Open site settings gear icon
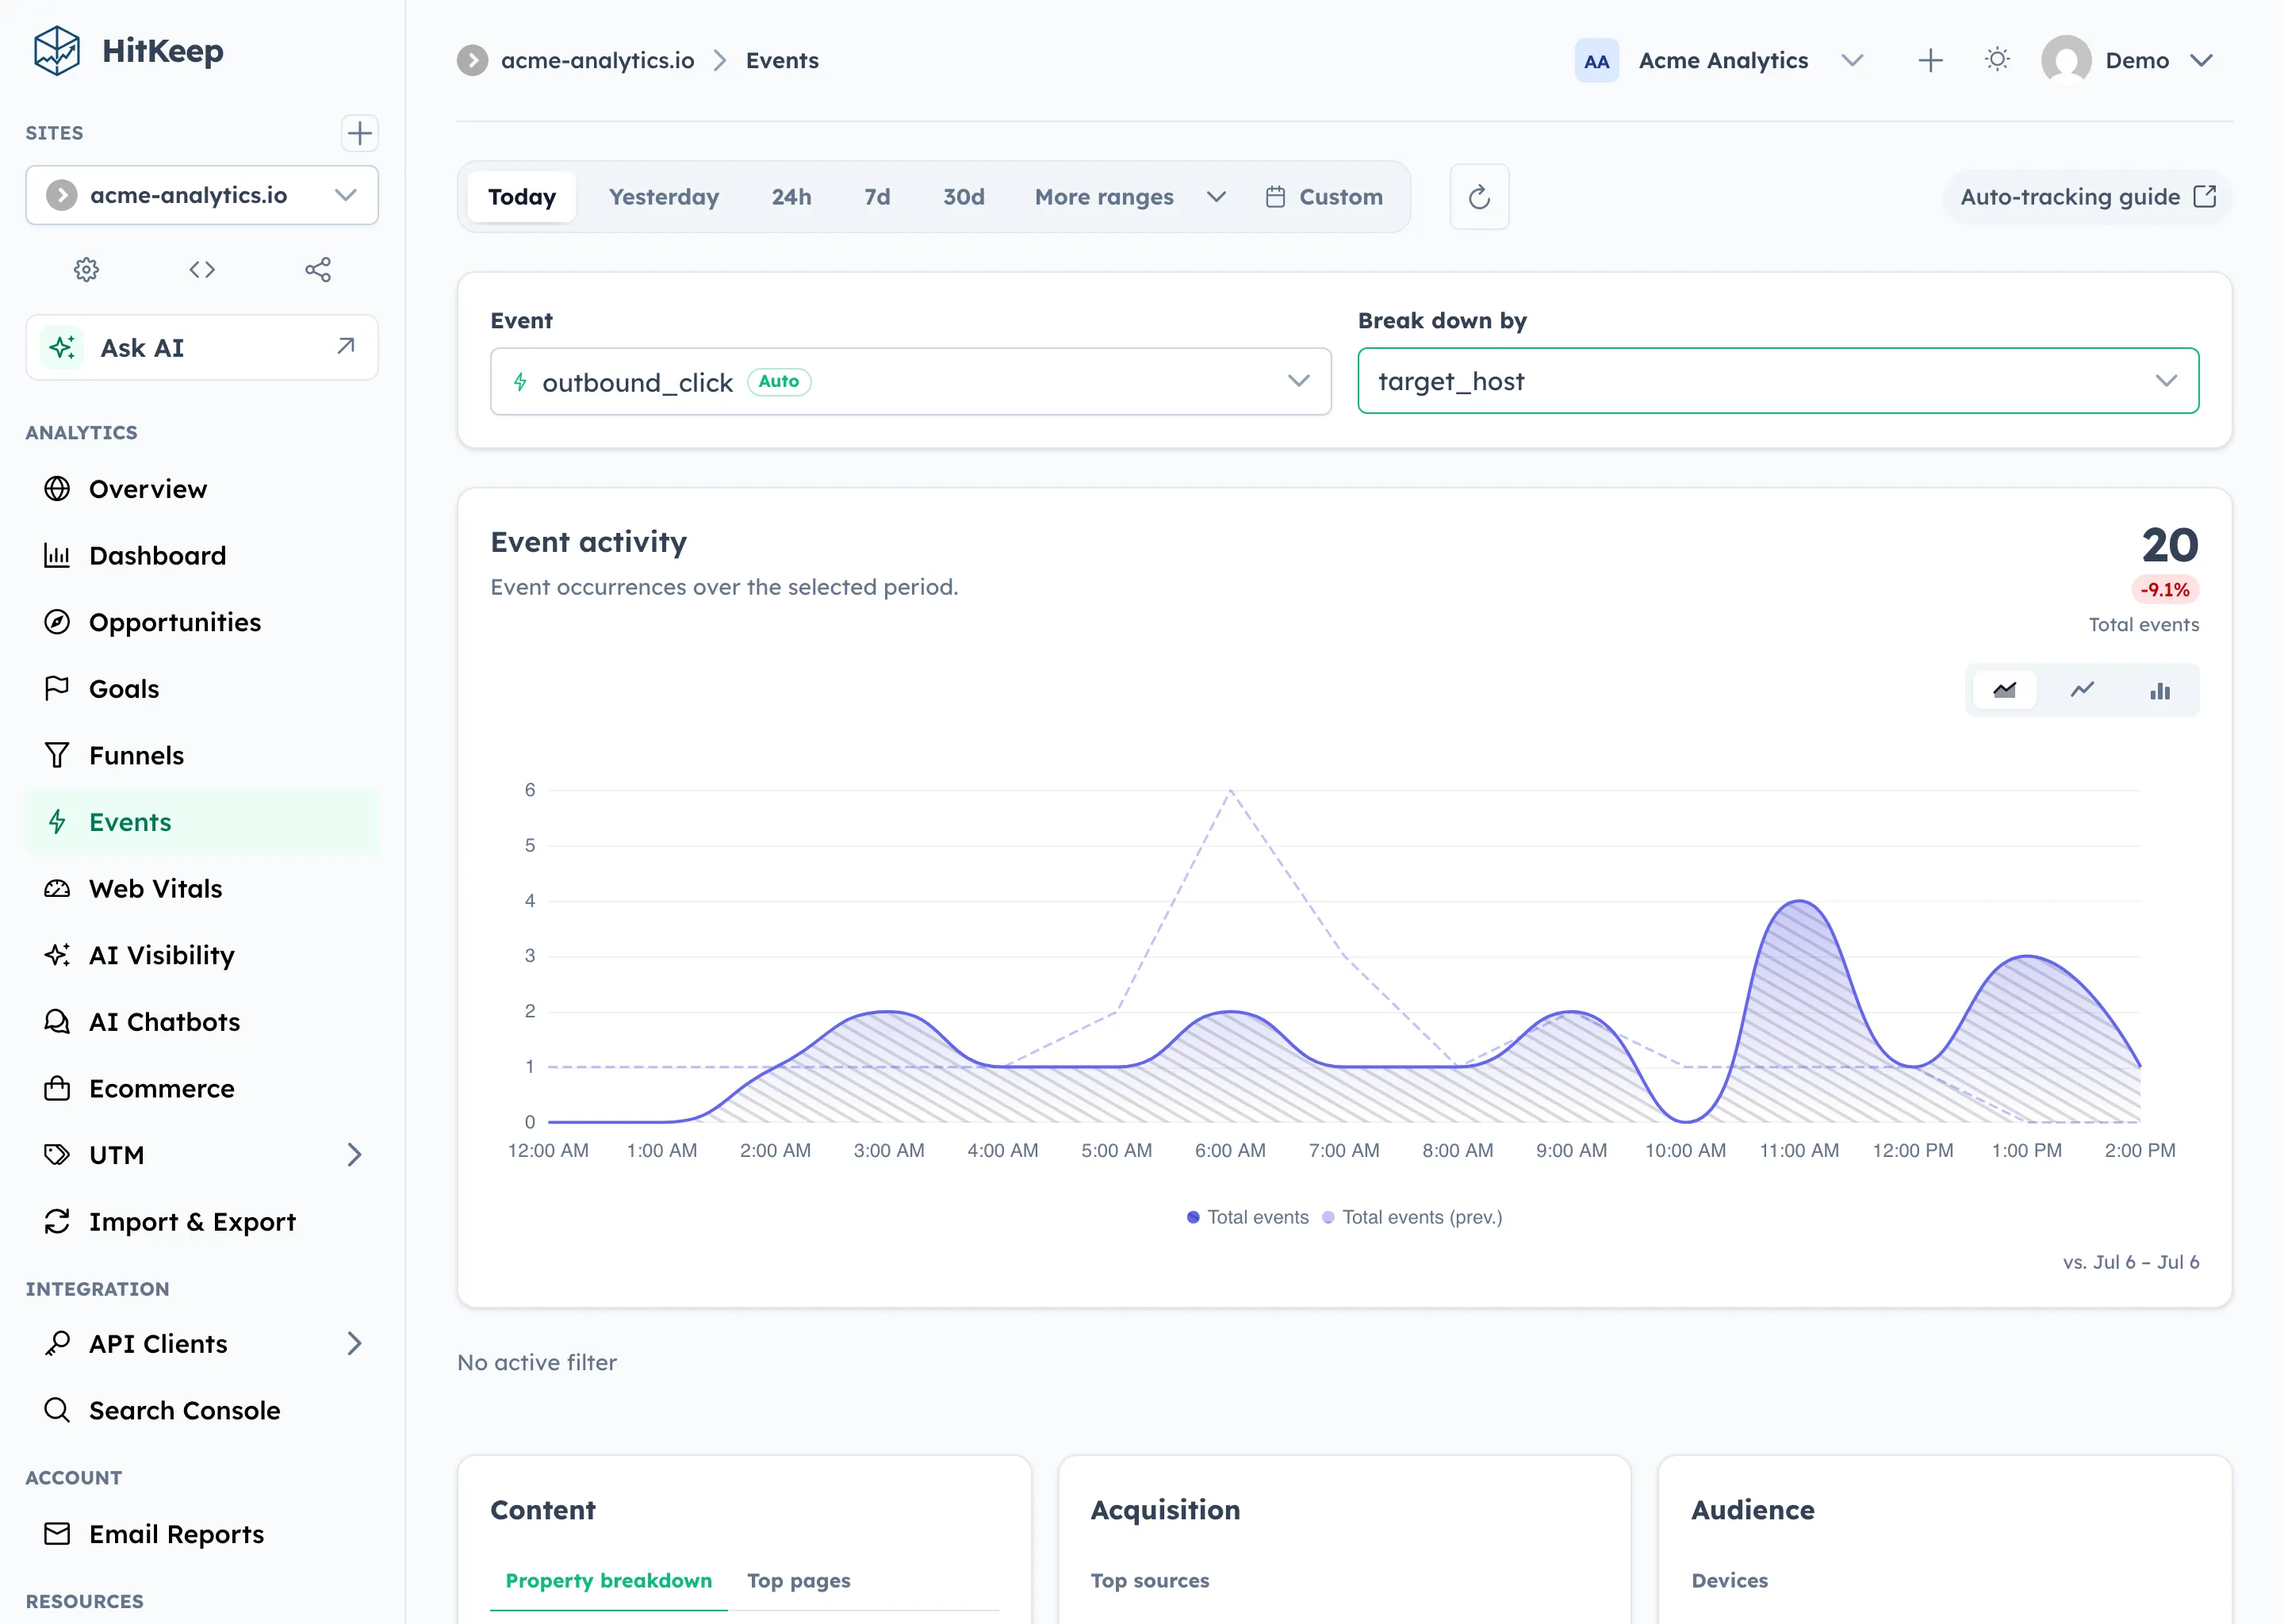Viewport: 2284px width, 1624px height. [87, 270]
